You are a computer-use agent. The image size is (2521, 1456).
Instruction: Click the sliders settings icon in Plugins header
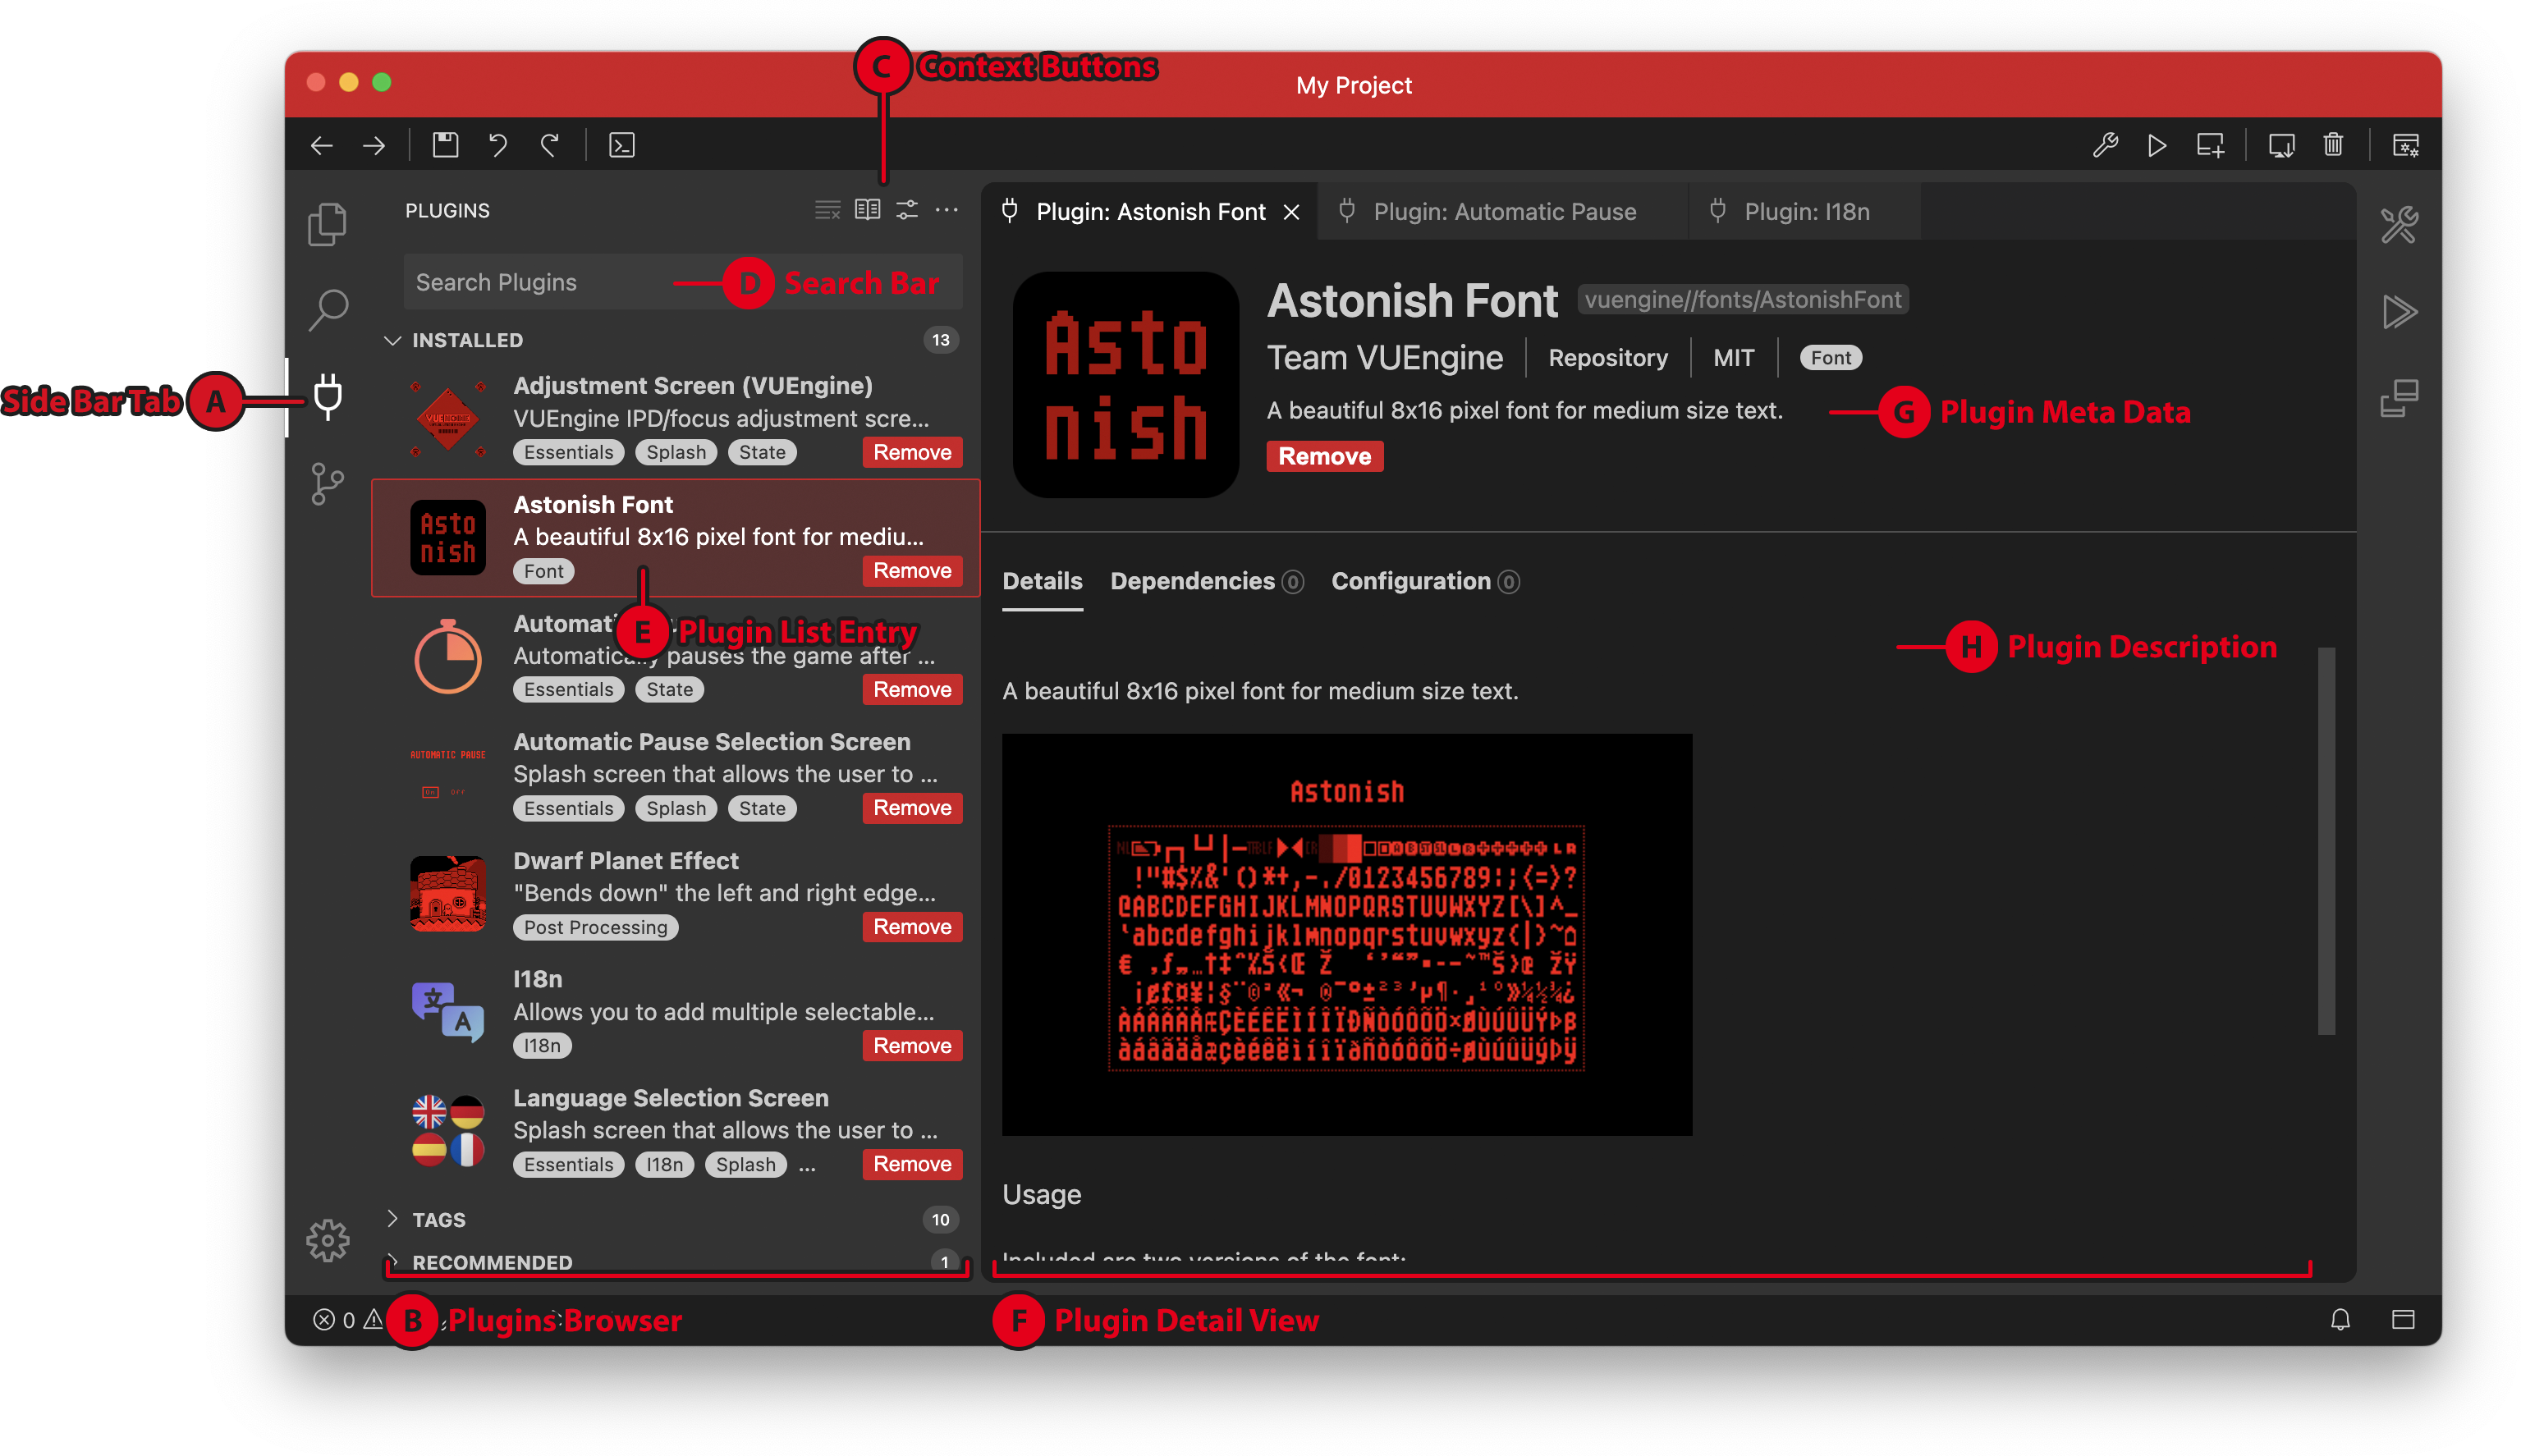907,210
